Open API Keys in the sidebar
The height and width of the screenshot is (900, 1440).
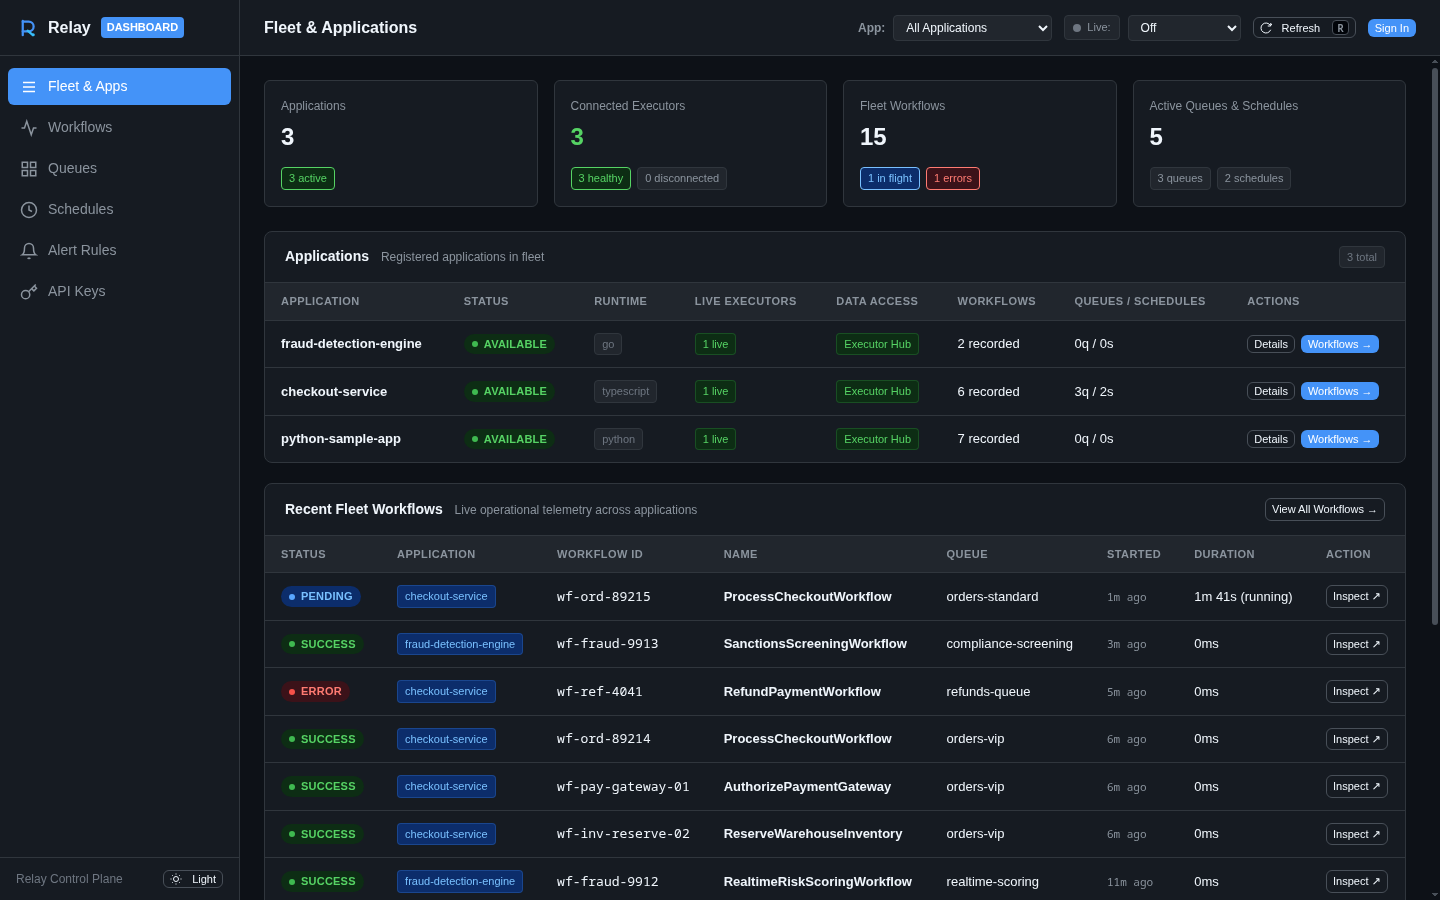tap(119, 291)
